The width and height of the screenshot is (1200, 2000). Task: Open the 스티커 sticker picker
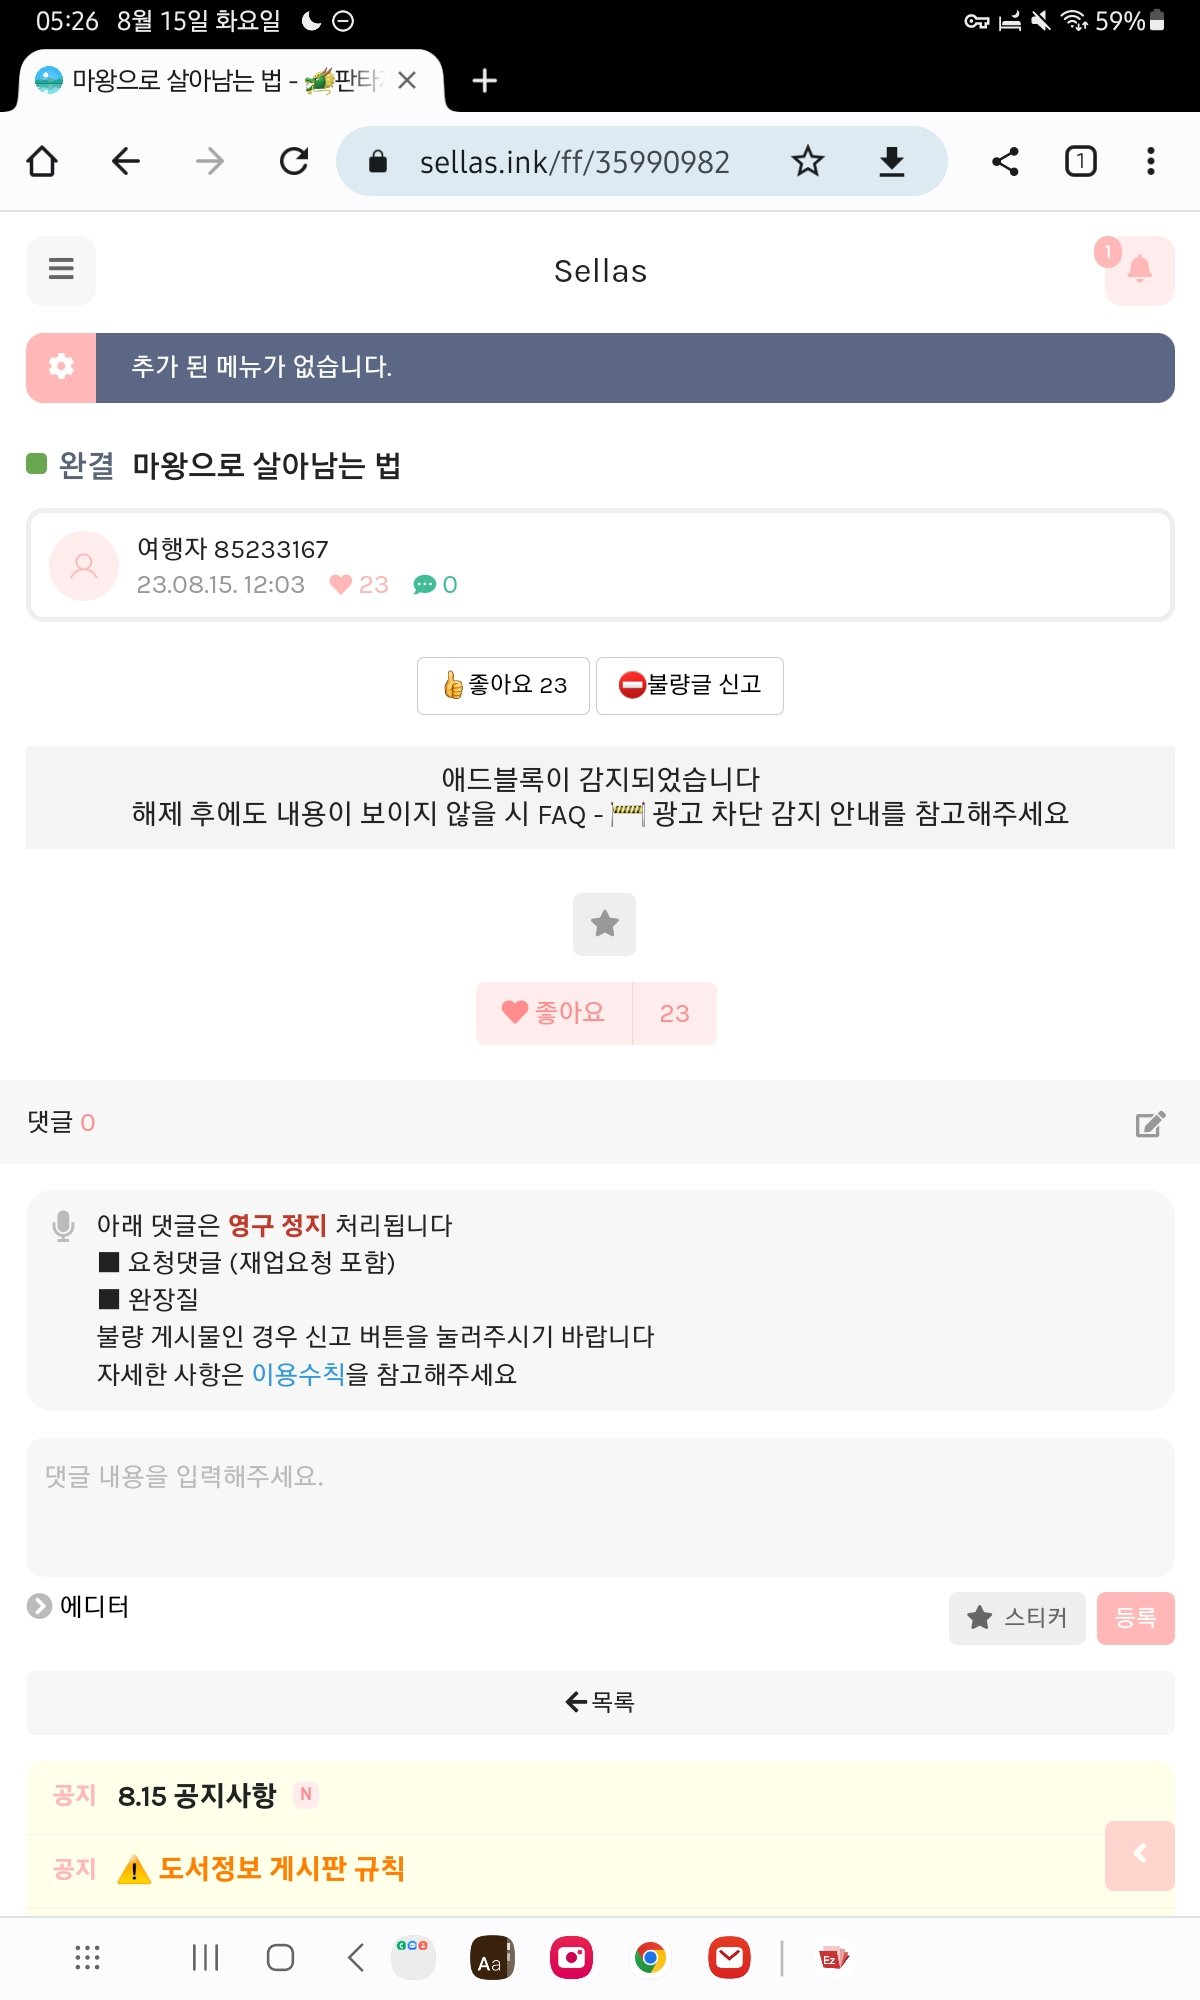tap(1016, 1617)
